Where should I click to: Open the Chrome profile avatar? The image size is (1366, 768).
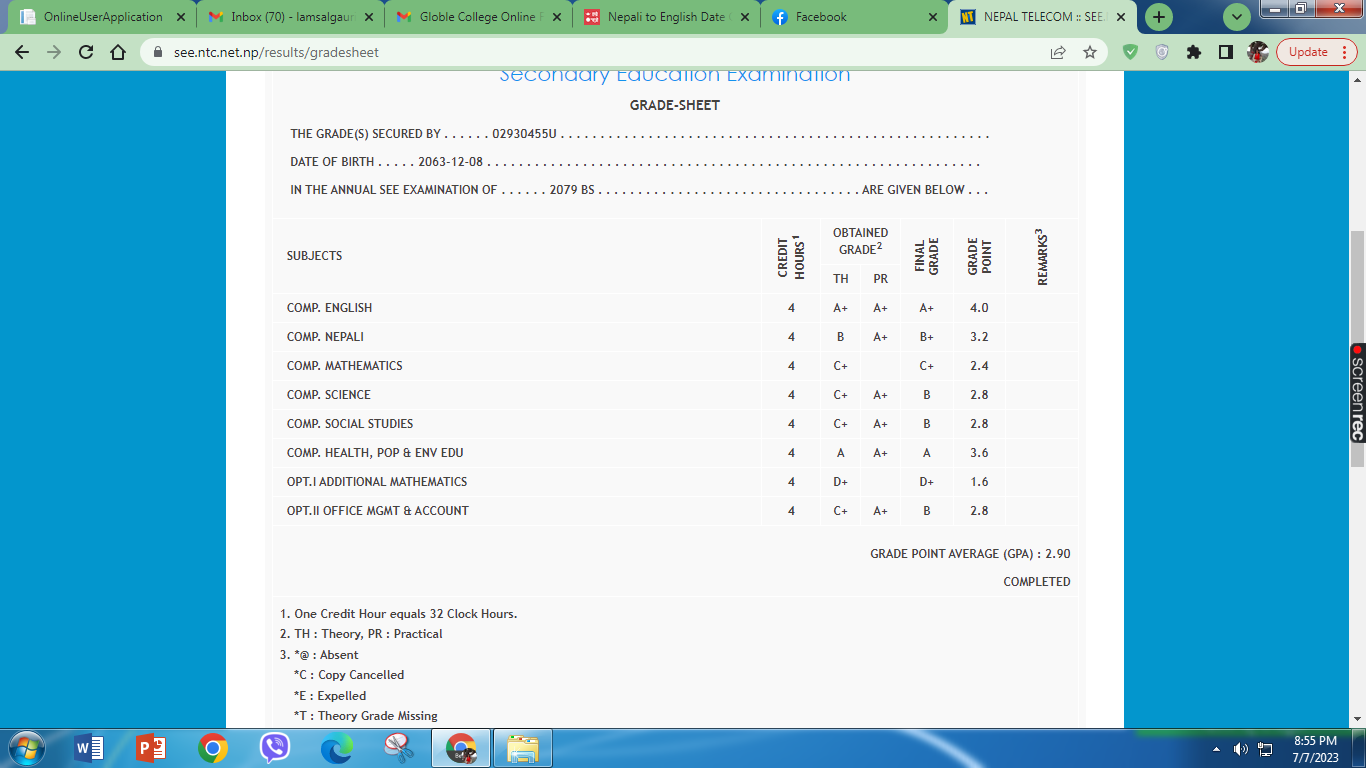pos(1258,53)
